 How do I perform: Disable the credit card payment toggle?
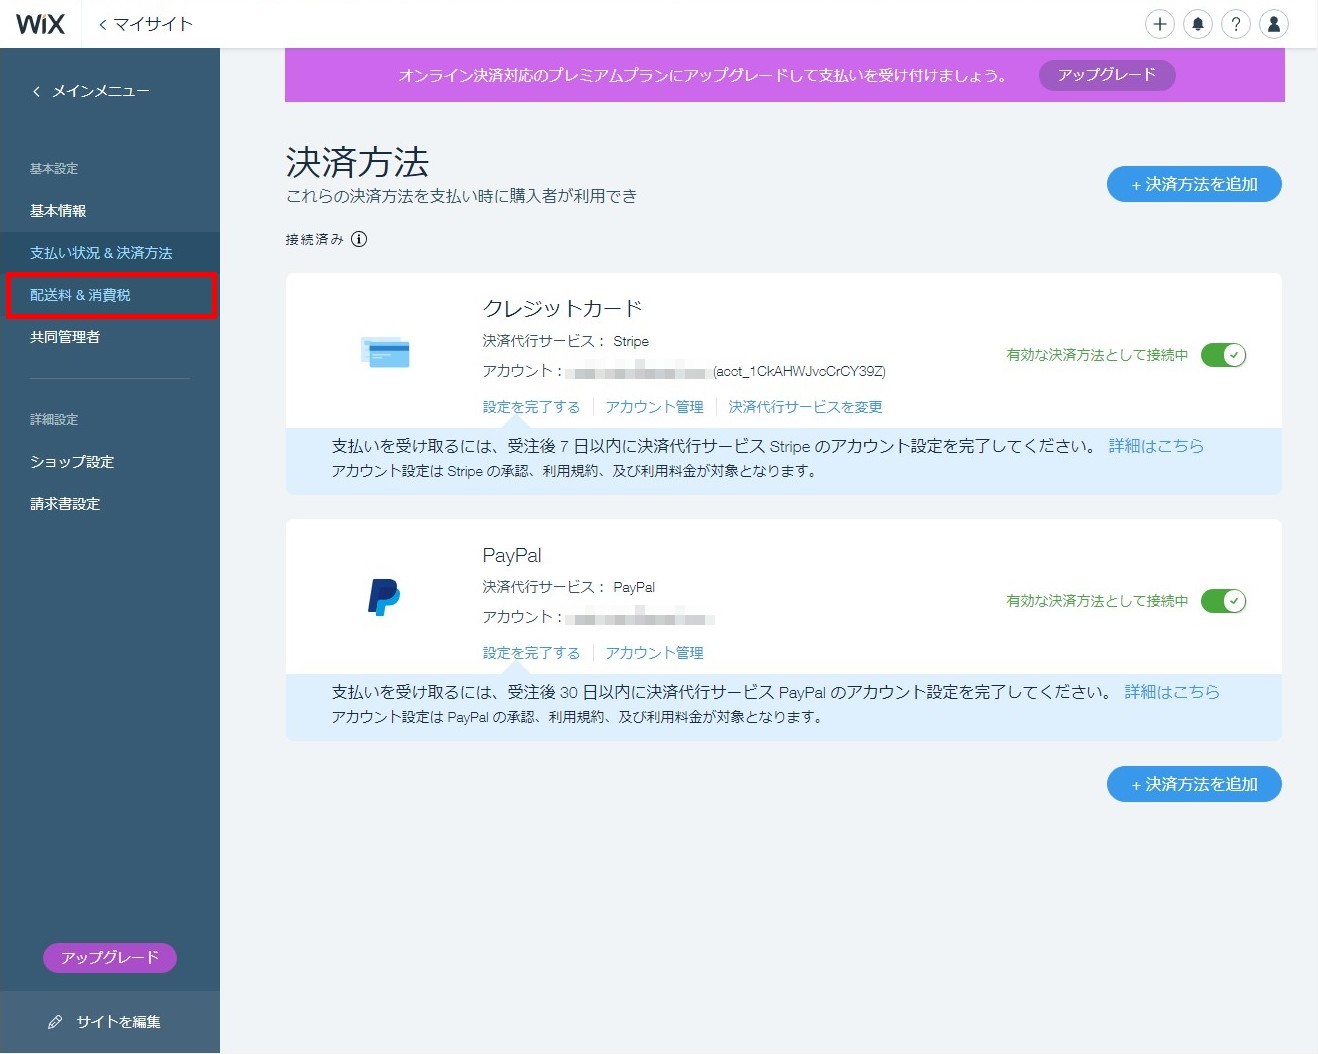[x=1223, y=355]
